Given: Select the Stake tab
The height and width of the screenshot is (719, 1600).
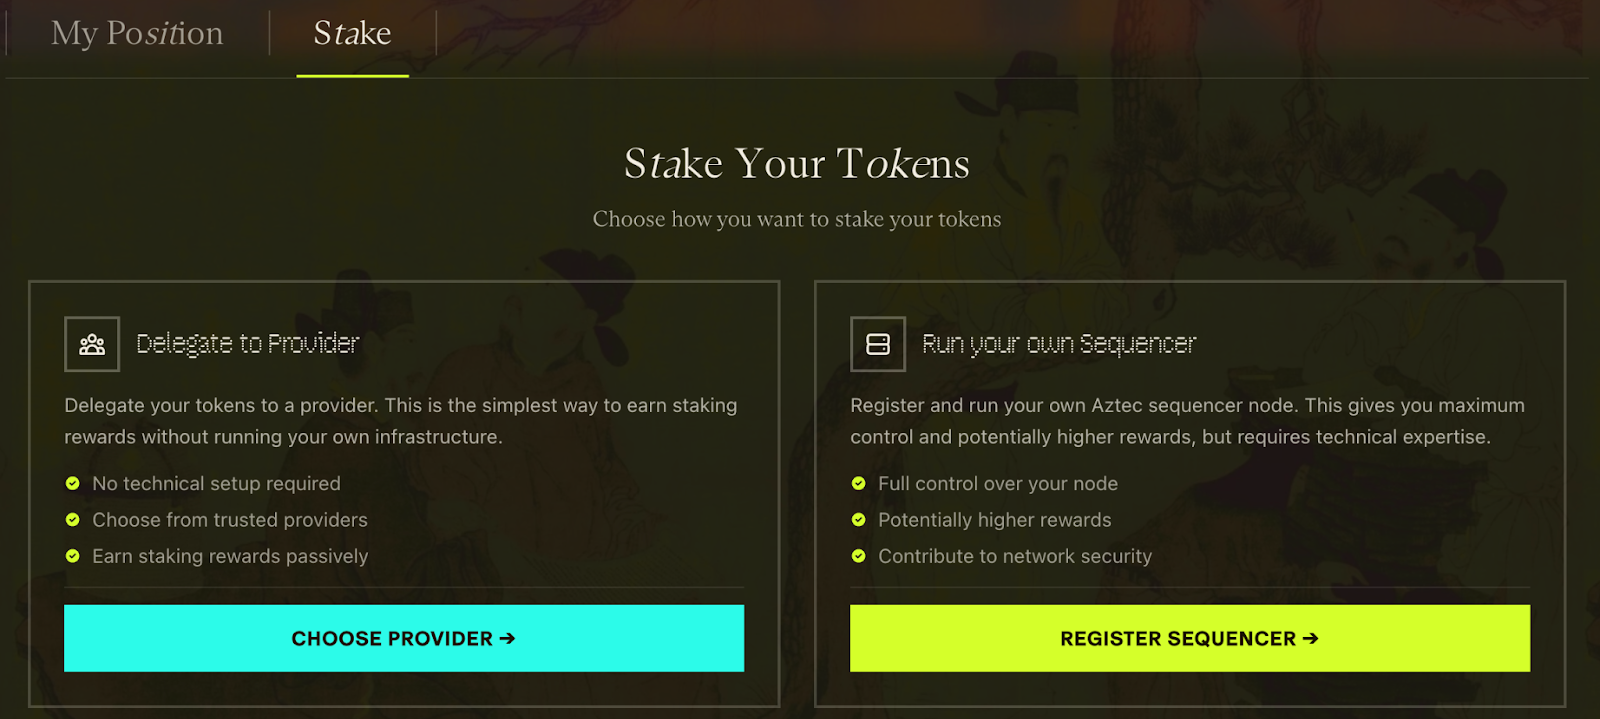Looking at the screenshot, I should click(352, 34).
